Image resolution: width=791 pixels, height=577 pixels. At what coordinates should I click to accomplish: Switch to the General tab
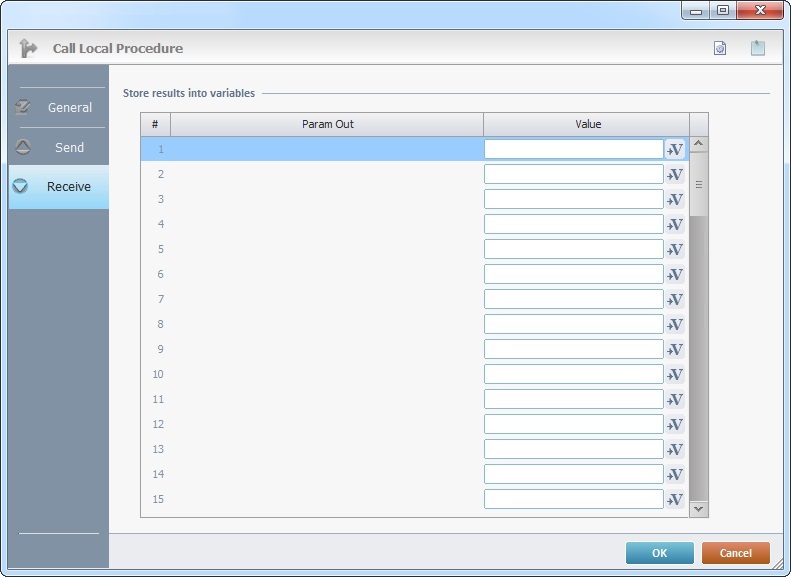58,107
